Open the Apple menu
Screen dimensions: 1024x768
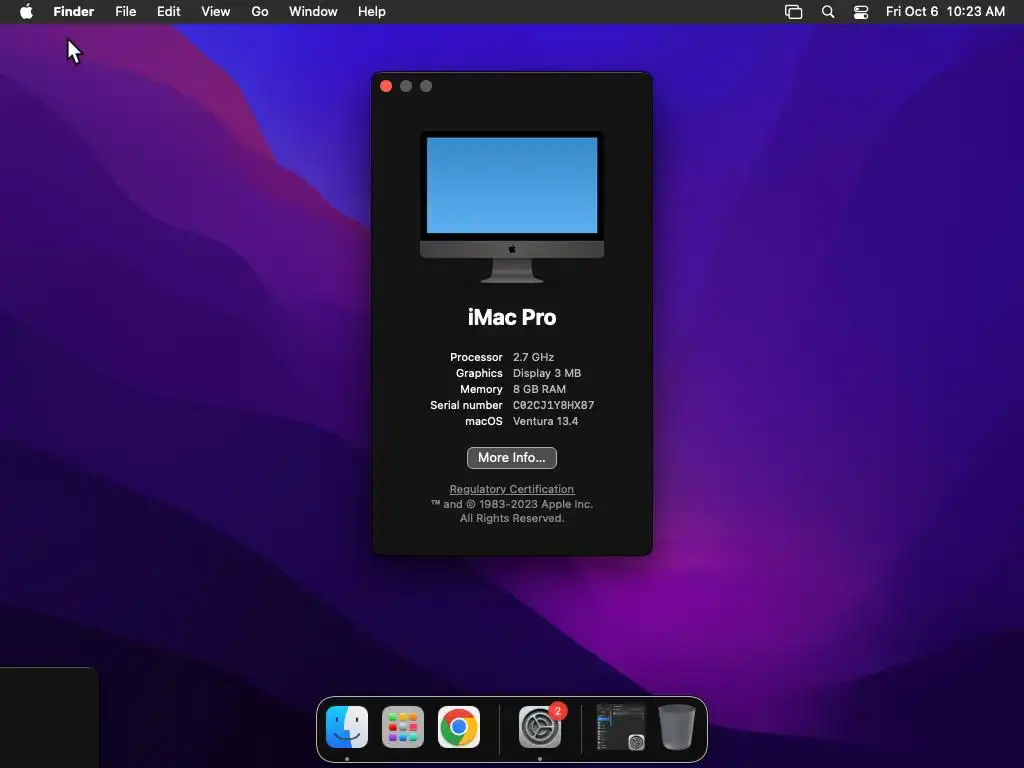26,12
